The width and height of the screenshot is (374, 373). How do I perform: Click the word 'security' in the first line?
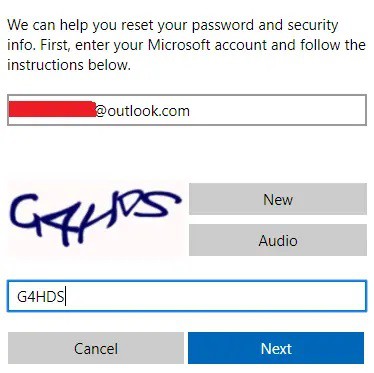click(312, 26)
